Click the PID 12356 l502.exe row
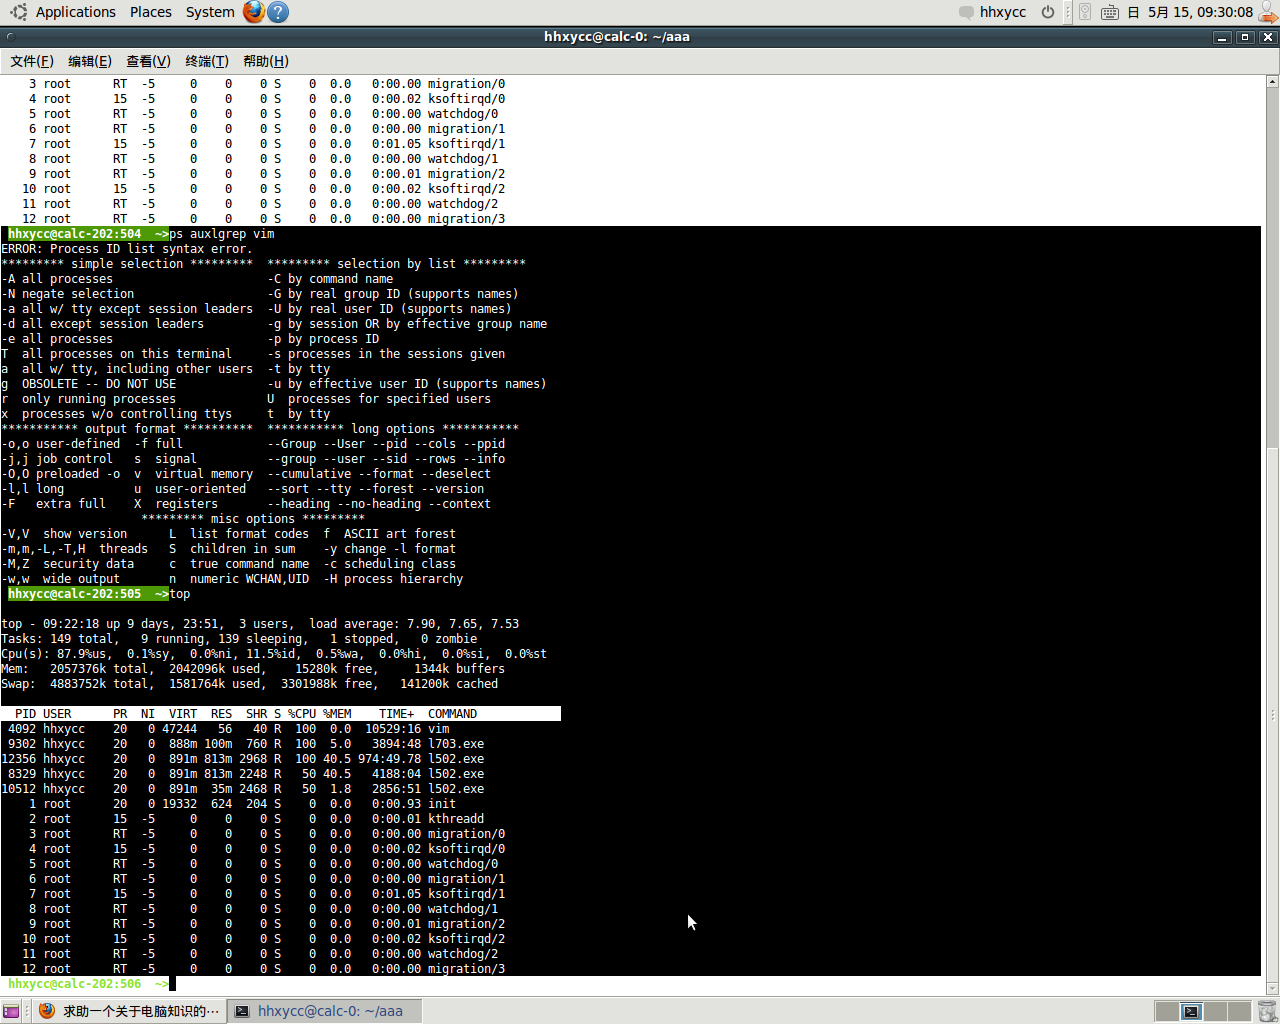Viewport: 1280px width, 1024px height. tap(280, 759)
